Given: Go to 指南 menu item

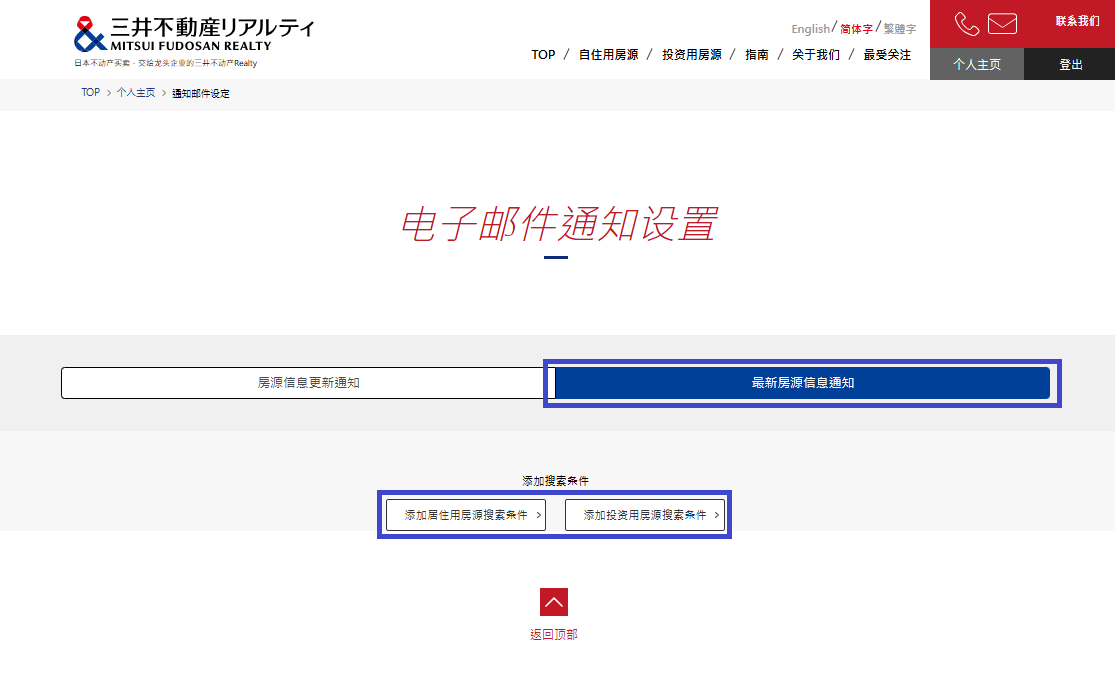Looking at the screenshot, I should click(x=757, y=55).
